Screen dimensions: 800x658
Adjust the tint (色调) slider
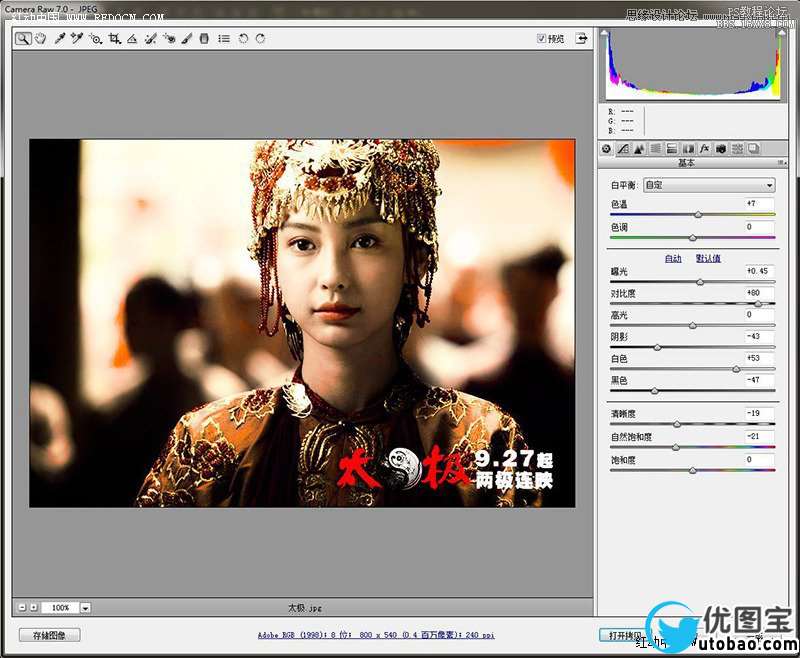[692, 238]
